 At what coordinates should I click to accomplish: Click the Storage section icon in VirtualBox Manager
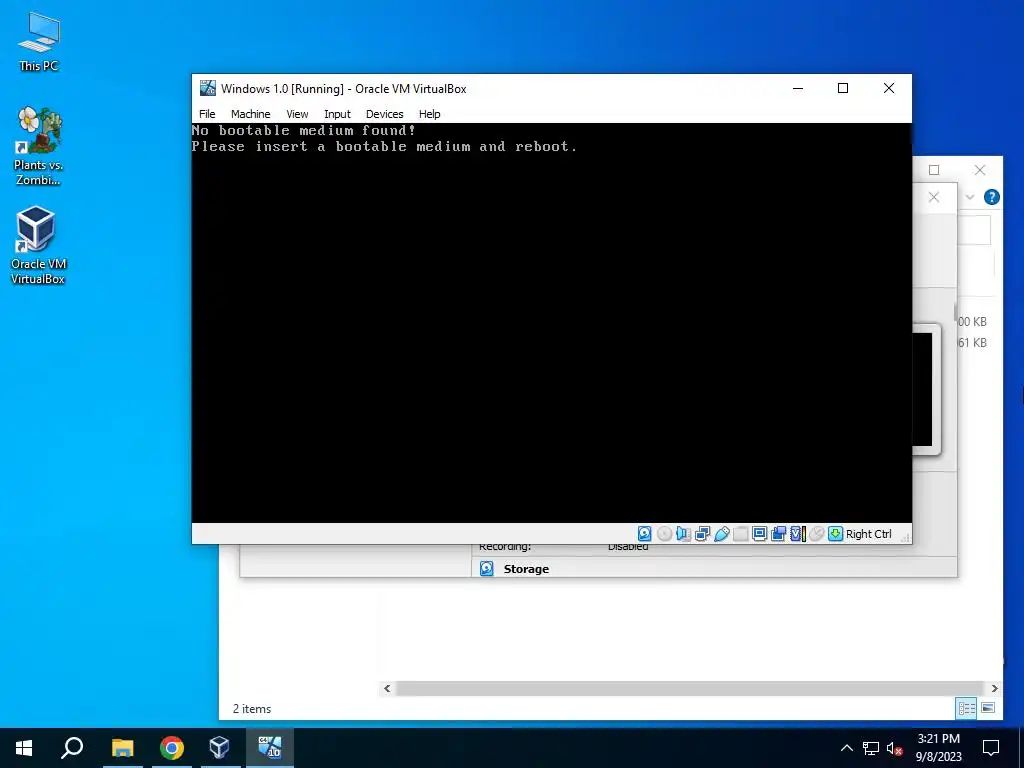(x=487, y=569)
